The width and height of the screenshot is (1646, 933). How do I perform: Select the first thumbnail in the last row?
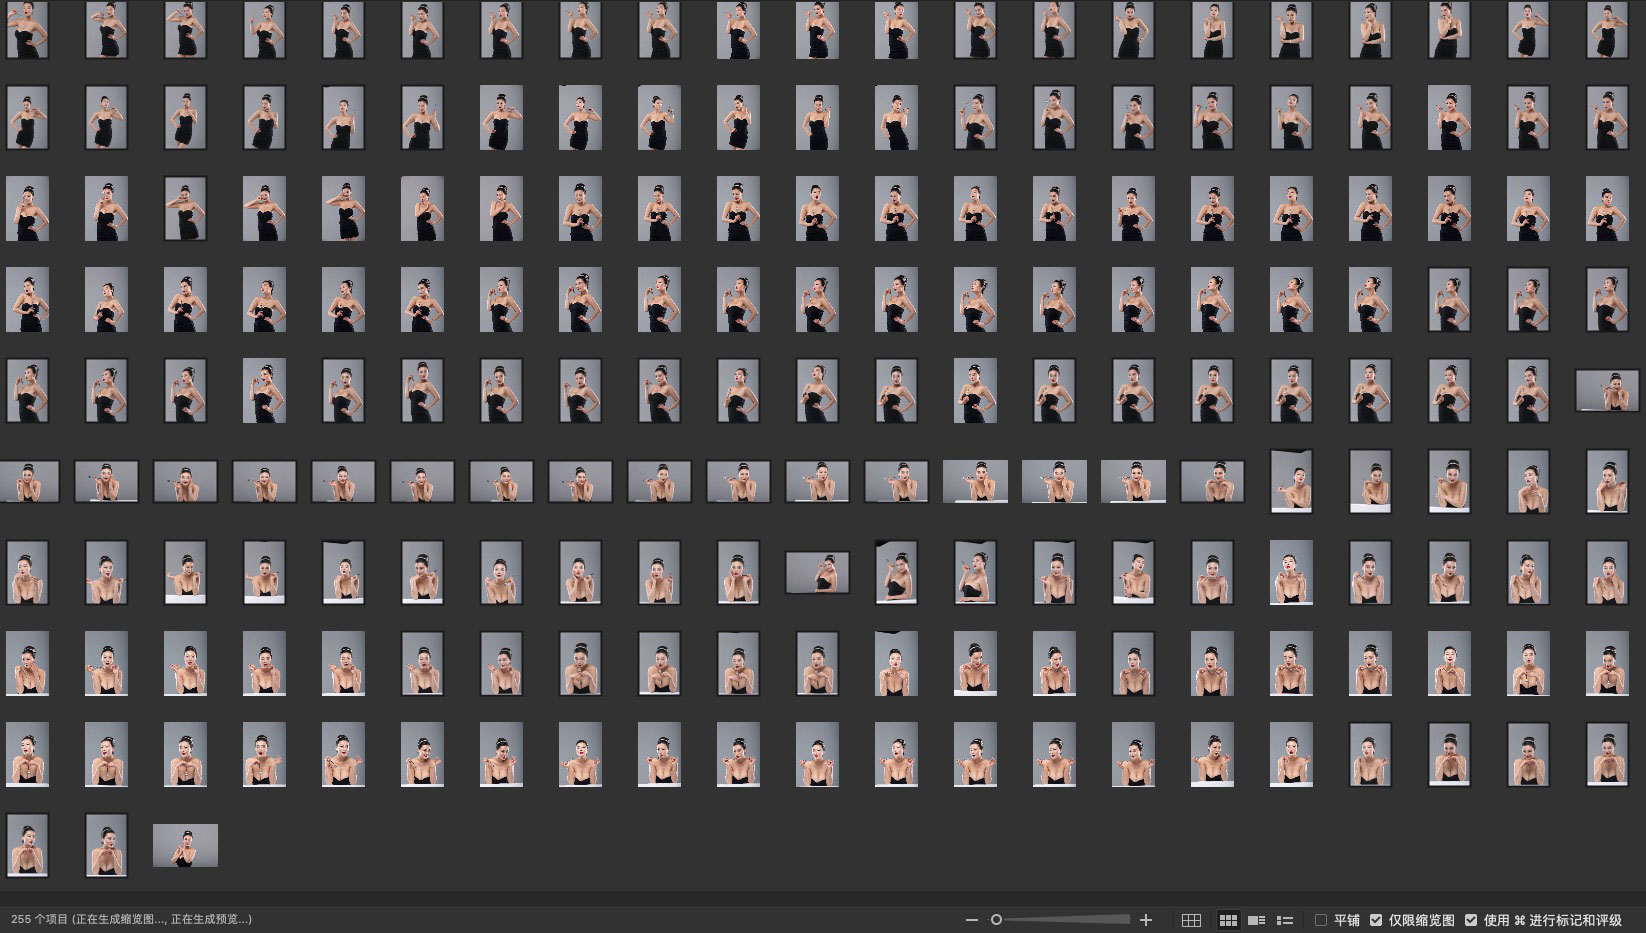[x=27, y=845]
